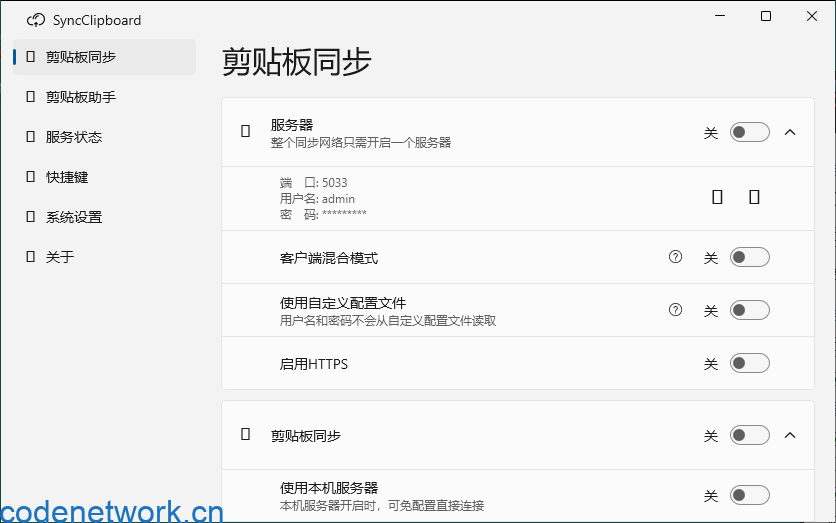This screenshot has height=523, width=836.
Task: Toggle the 剪贴板同步 card switch
Action: 750,435
